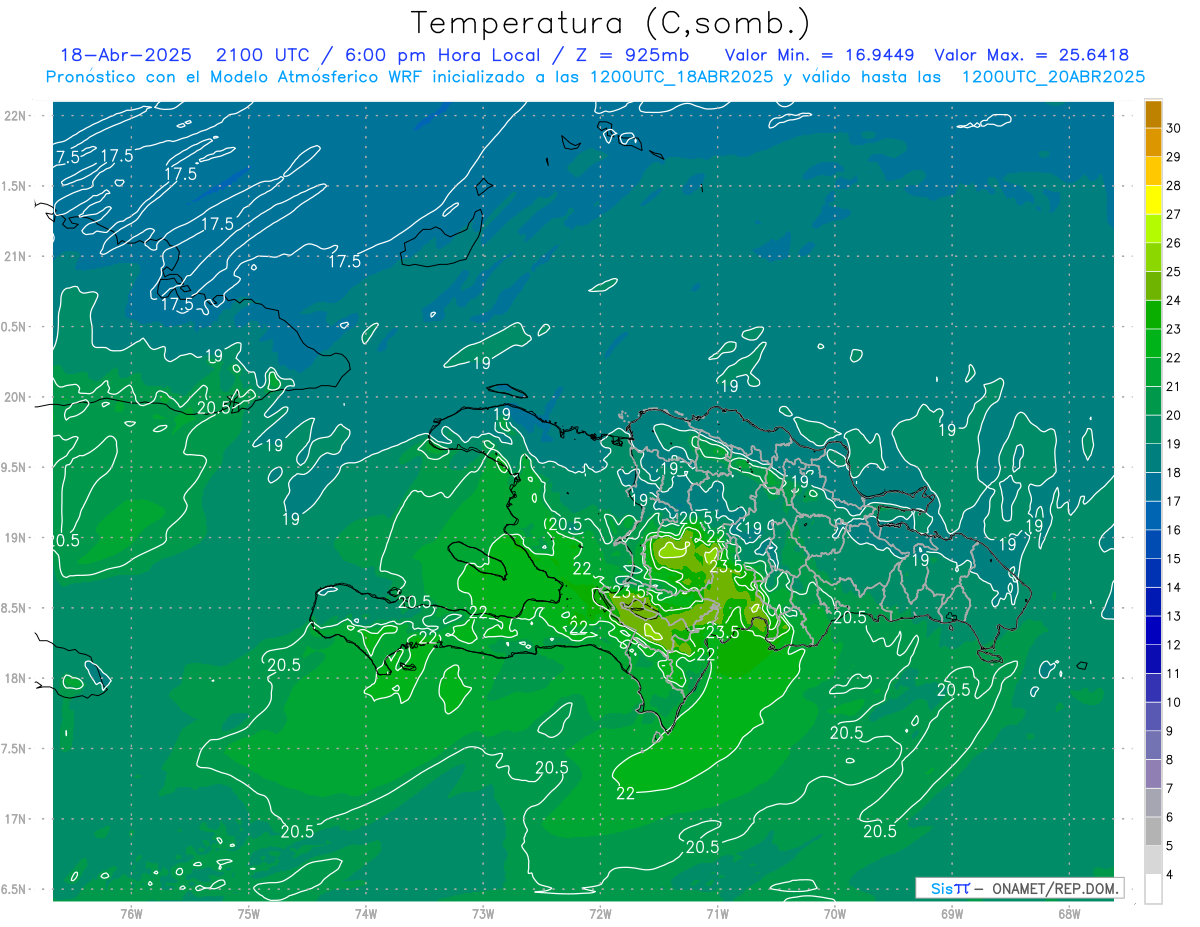The width and height of the screenshot is (1200, 927).
Task: Click the "20N" latitude axis label
Action: [16, 397]
